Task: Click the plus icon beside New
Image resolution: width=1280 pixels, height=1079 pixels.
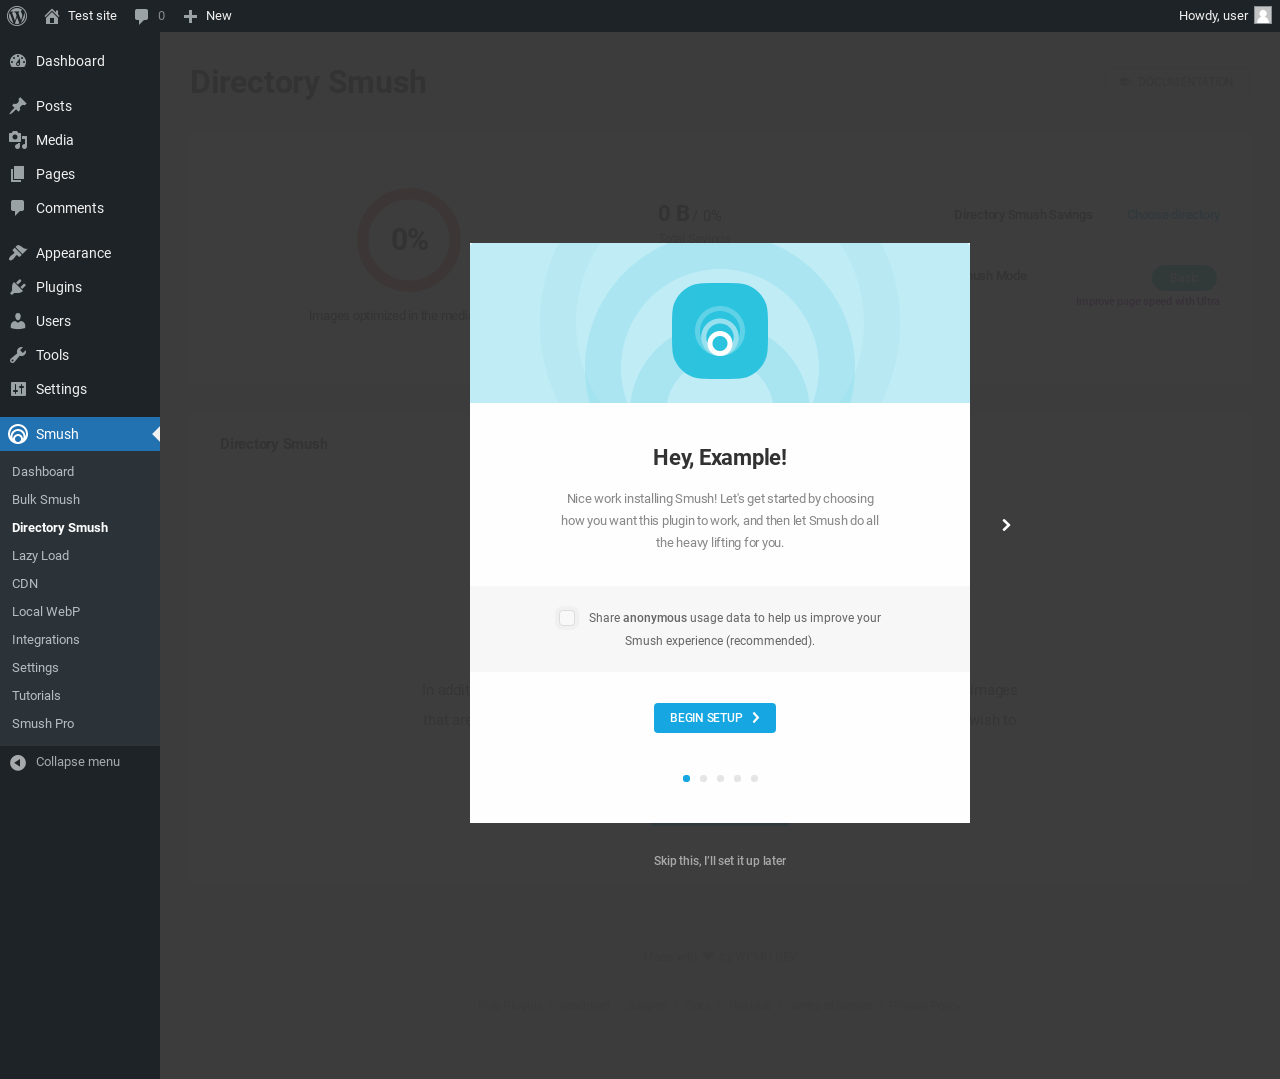Action: (190, 16)
